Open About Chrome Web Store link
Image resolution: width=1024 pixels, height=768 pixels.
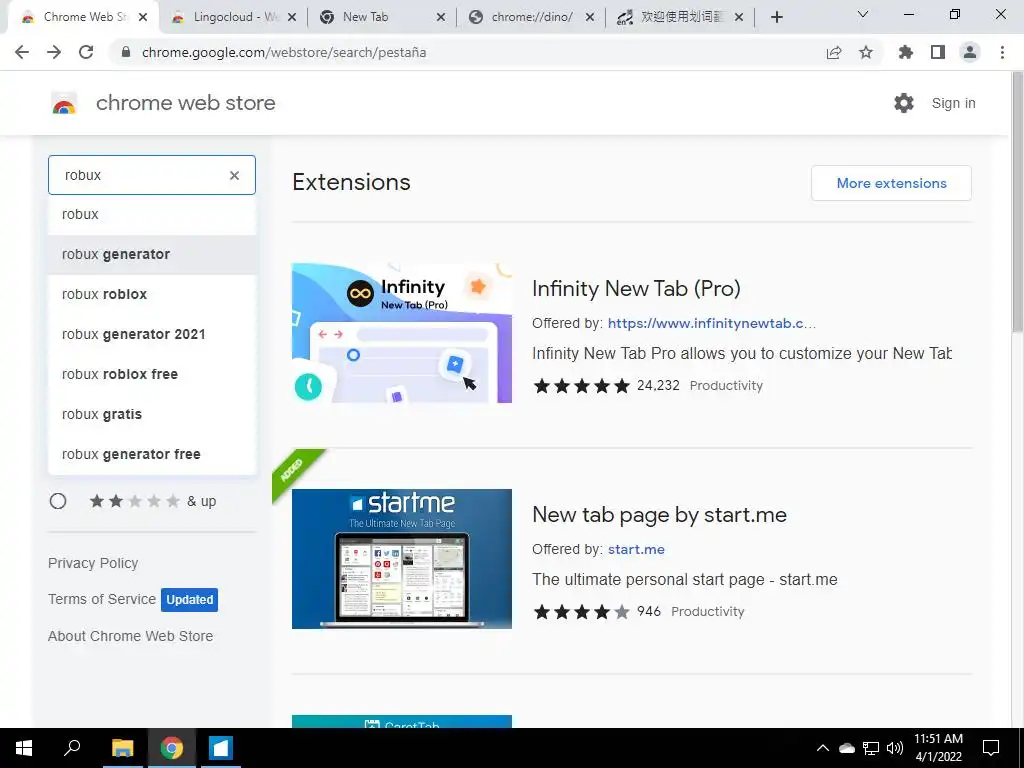(131, 636)
